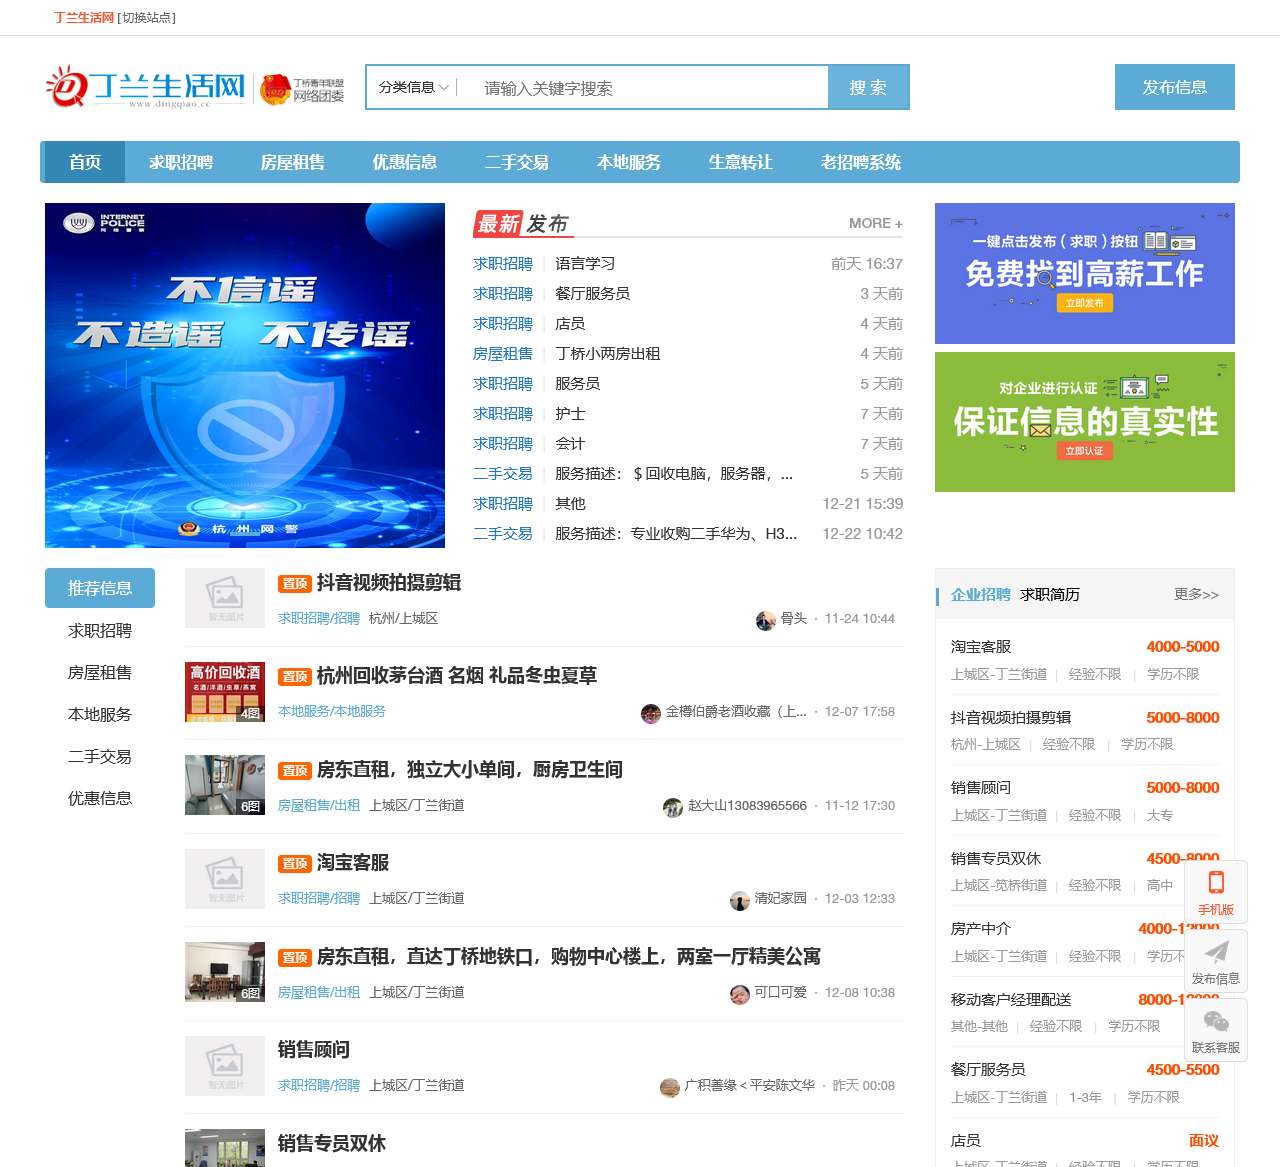1280x1167 pixels.
Task: Switch to the 二手交易 navigation tab
Action: pos(517,162)
